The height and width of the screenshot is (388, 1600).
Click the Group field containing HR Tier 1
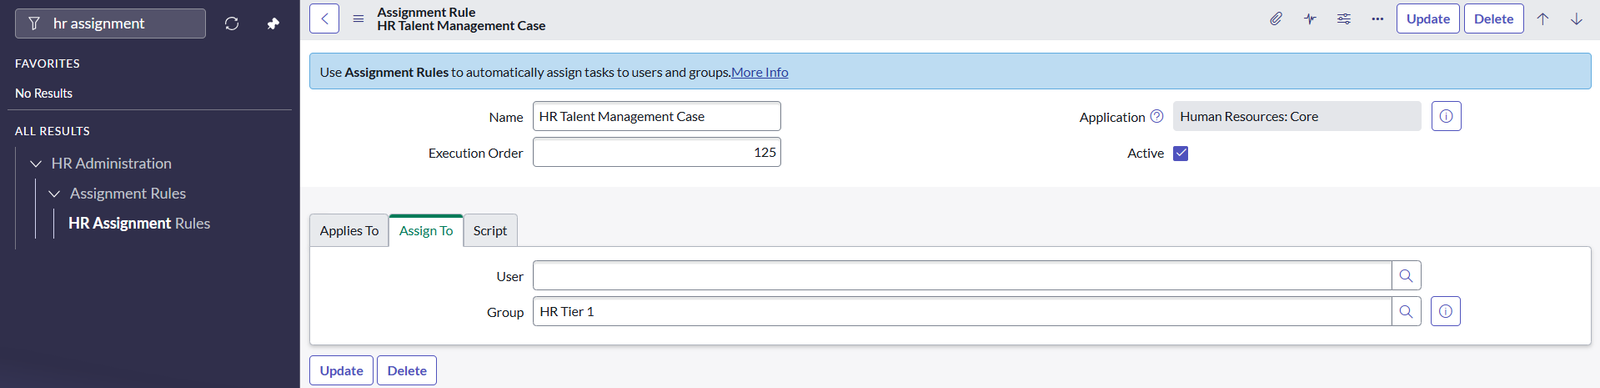pos(962,312)
